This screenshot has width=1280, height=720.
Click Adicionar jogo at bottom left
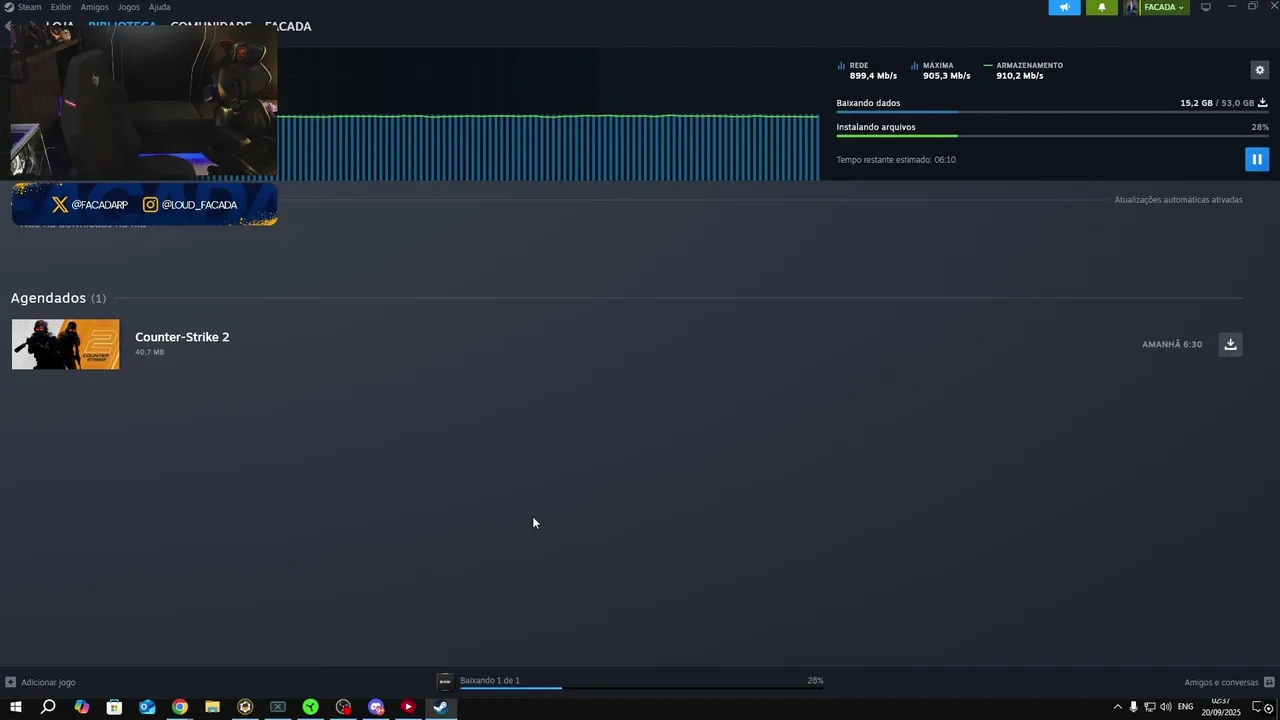coord(48,682)
